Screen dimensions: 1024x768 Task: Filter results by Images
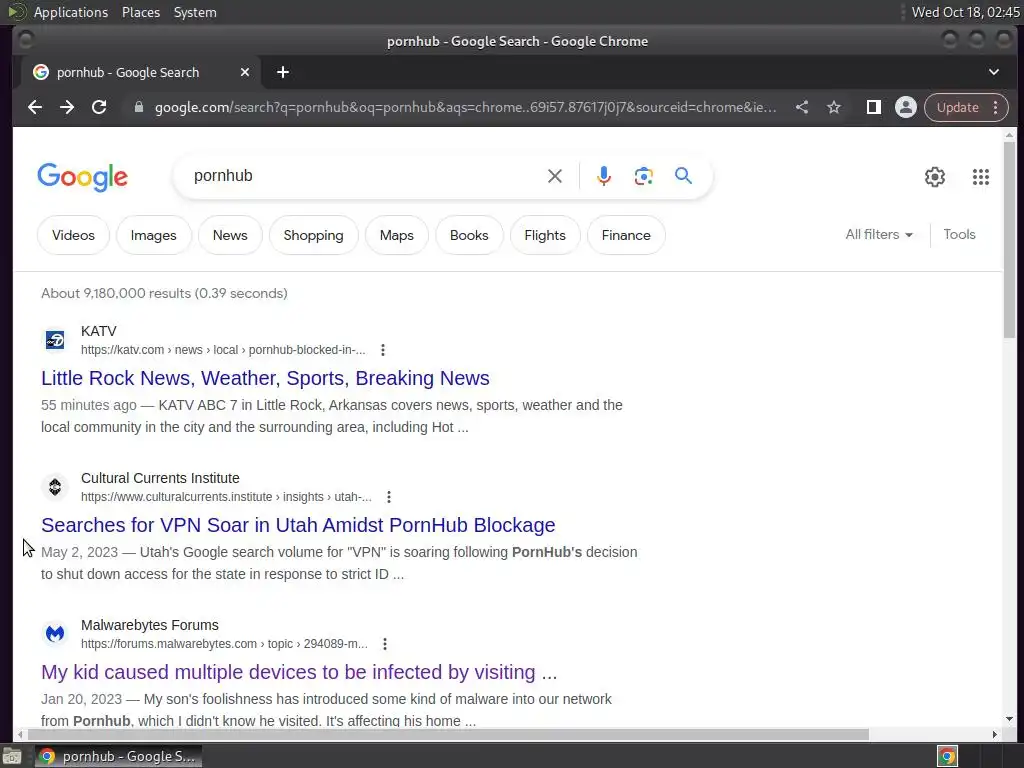click(153, 235)
